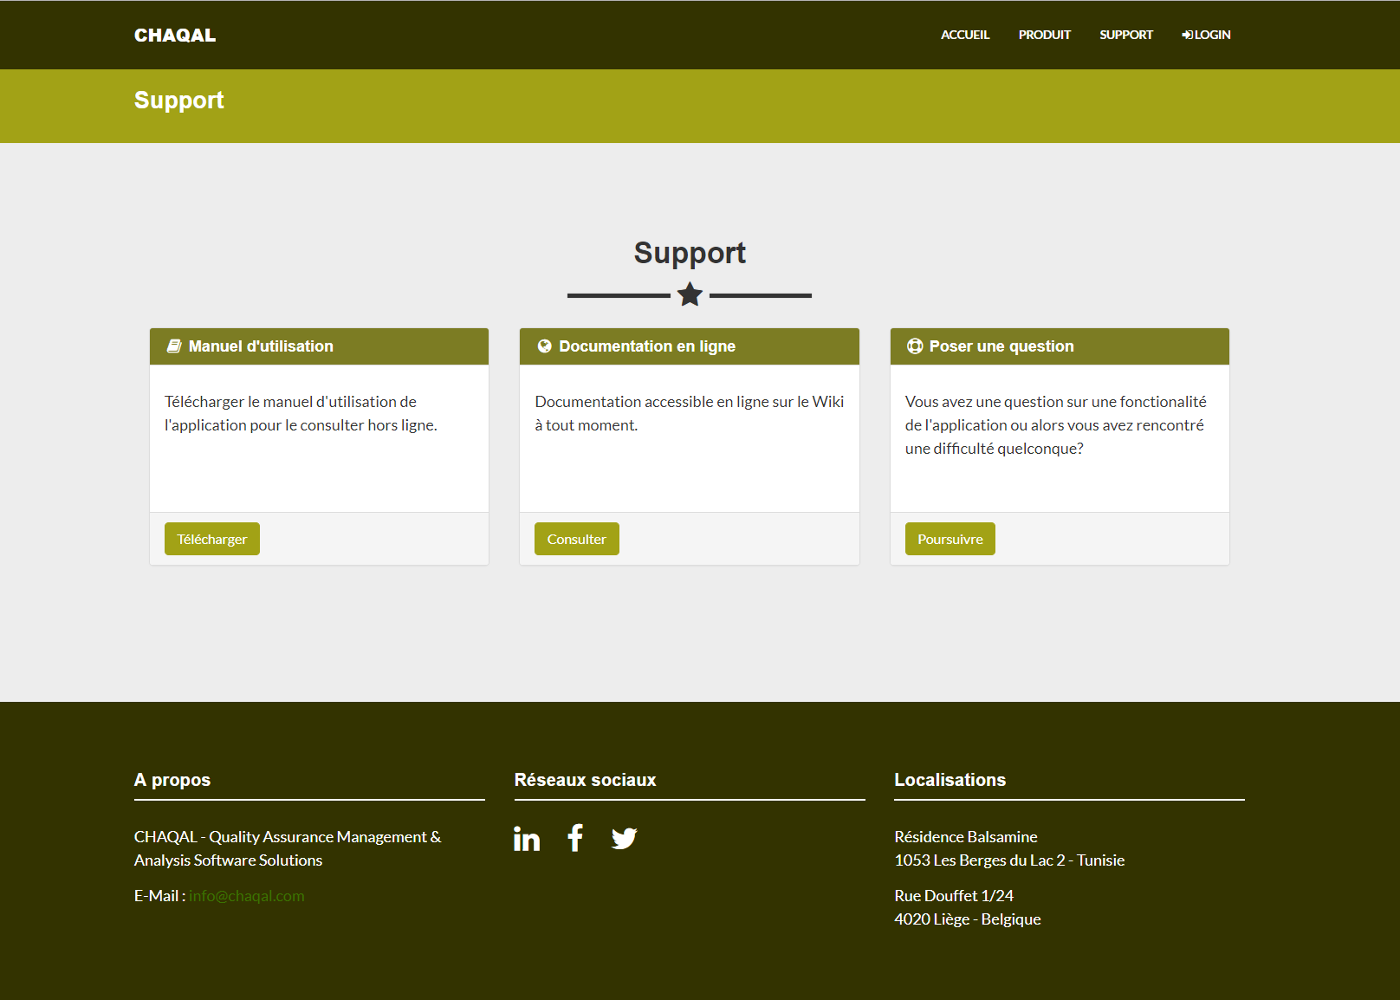Click the Support title in the green banner

(x=179, y=101)
